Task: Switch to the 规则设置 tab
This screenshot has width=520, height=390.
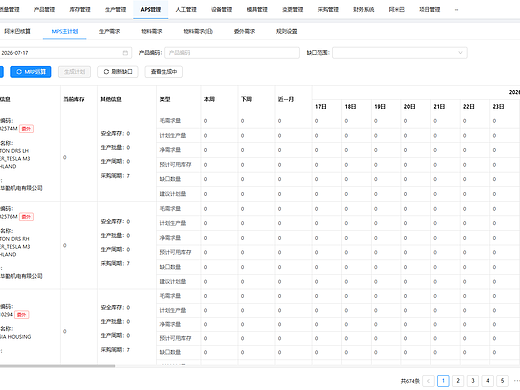Action: (x=287, y=31)
